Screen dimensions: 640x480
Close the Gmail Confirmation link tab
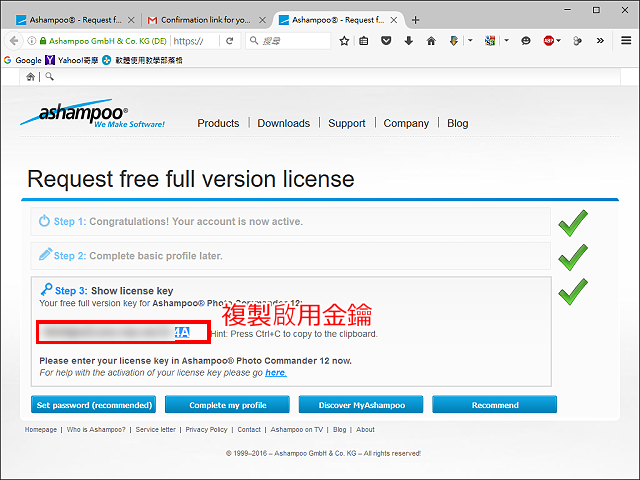point(262,20)
